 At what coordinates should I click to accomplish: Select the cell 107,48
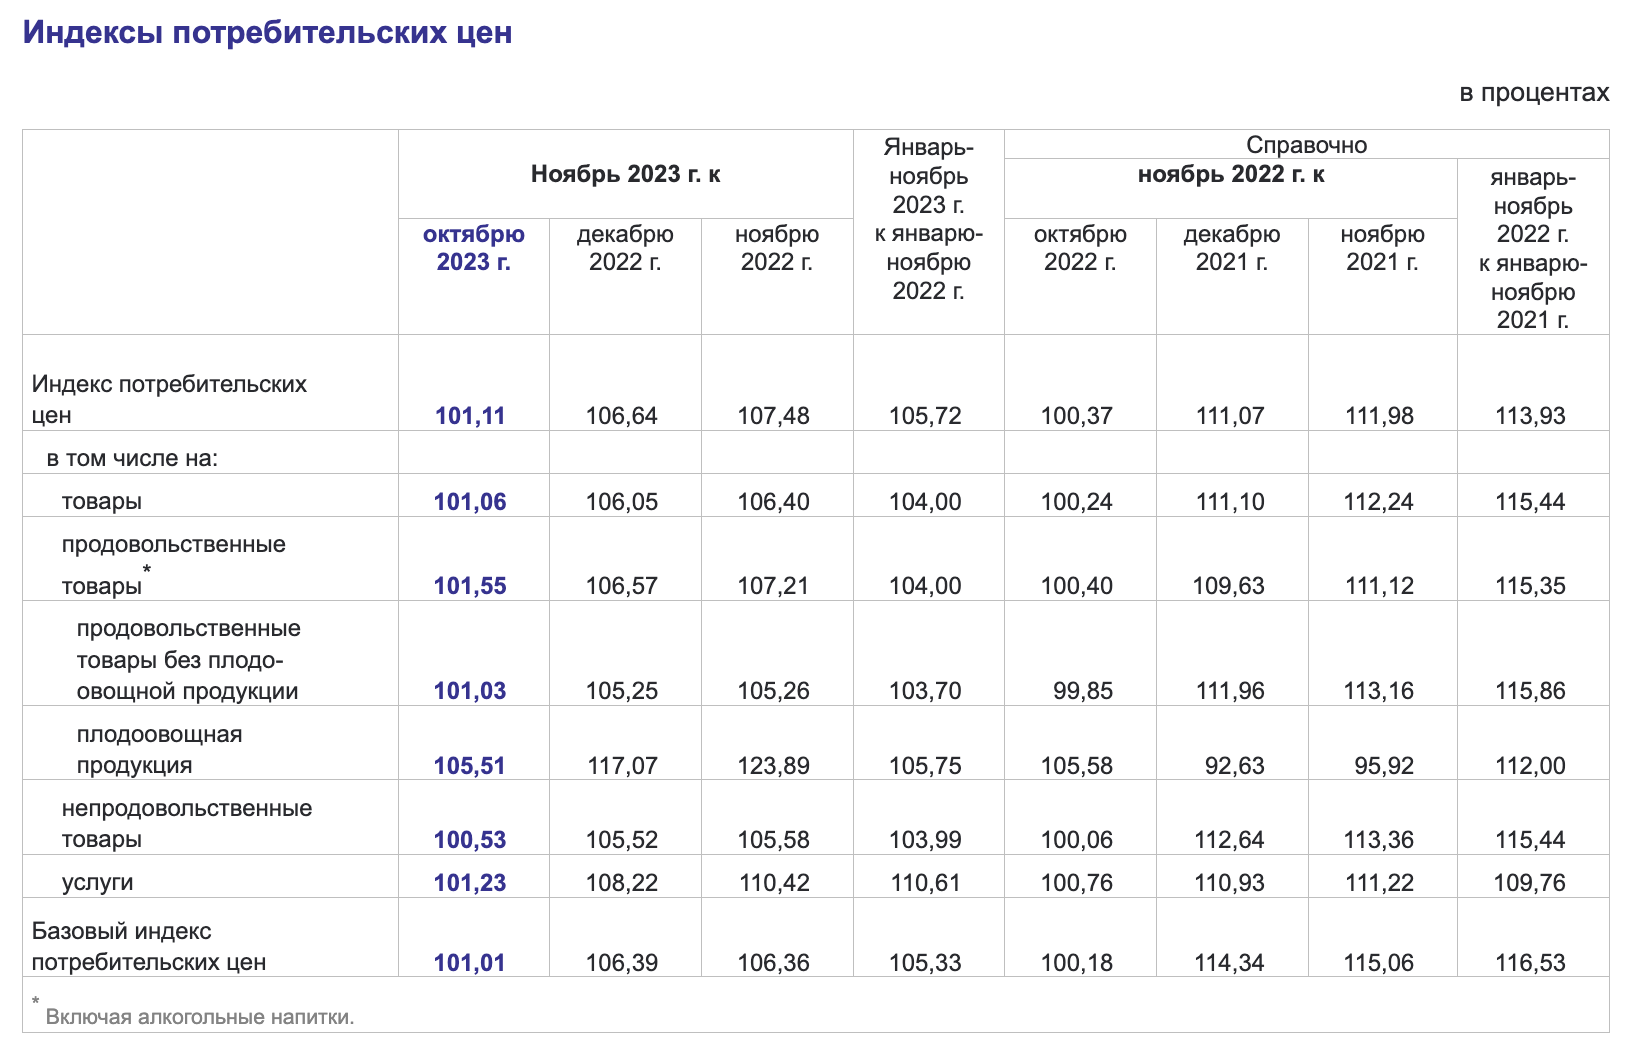(773, 416)
